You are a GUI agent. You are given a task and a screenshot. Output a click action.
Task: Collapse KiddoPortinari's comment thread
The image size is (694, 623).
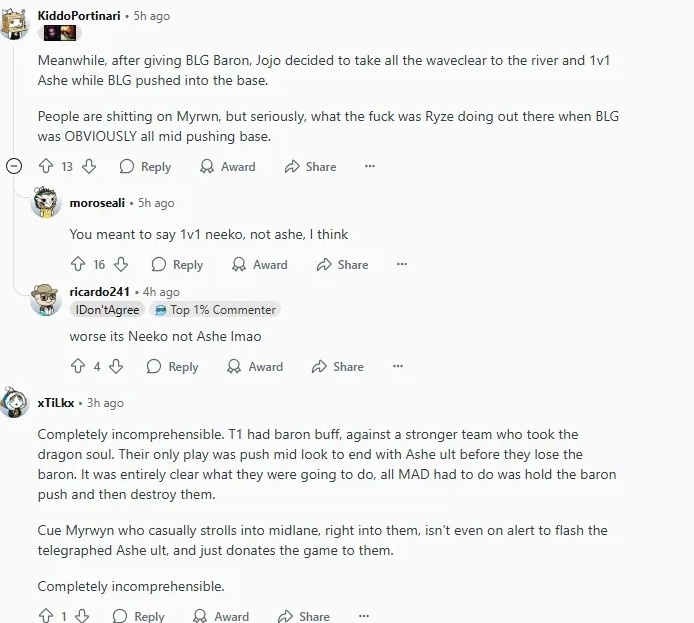coord(14,166)
